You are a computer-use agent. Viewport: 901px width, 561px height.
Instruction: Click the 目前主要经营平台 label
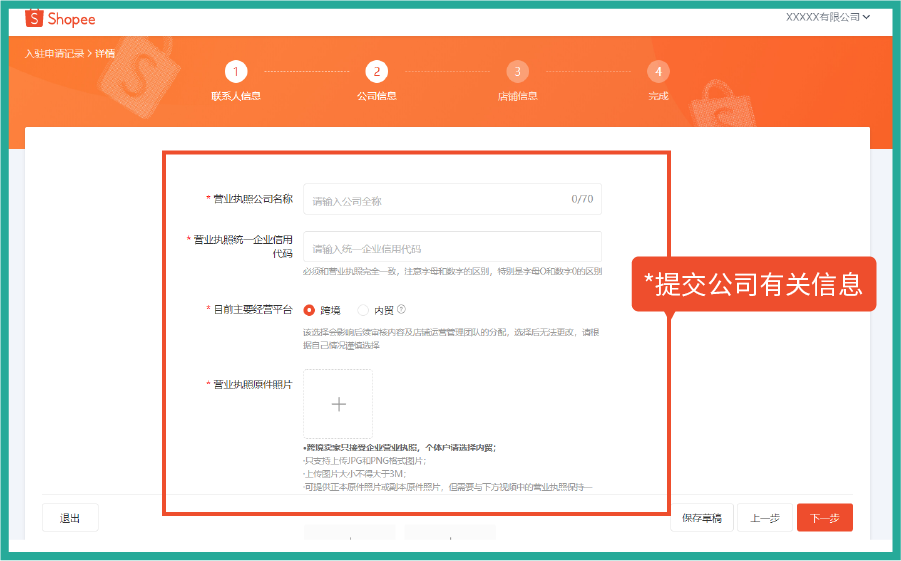click(253, 310)
